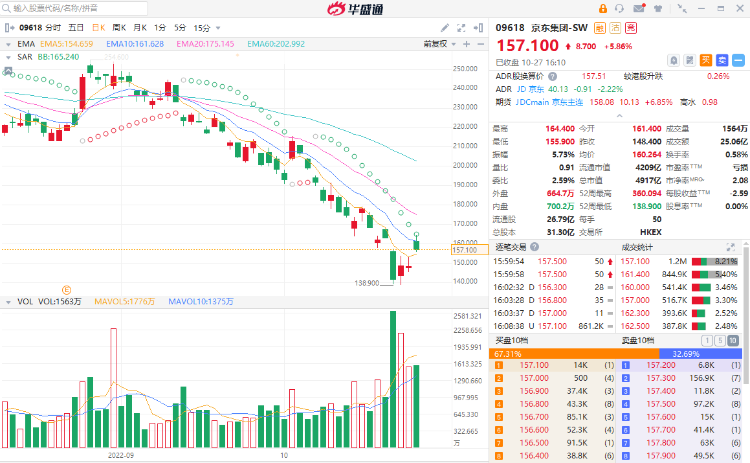Open help icon next to ADR股换算价

[x=552, y=76]
